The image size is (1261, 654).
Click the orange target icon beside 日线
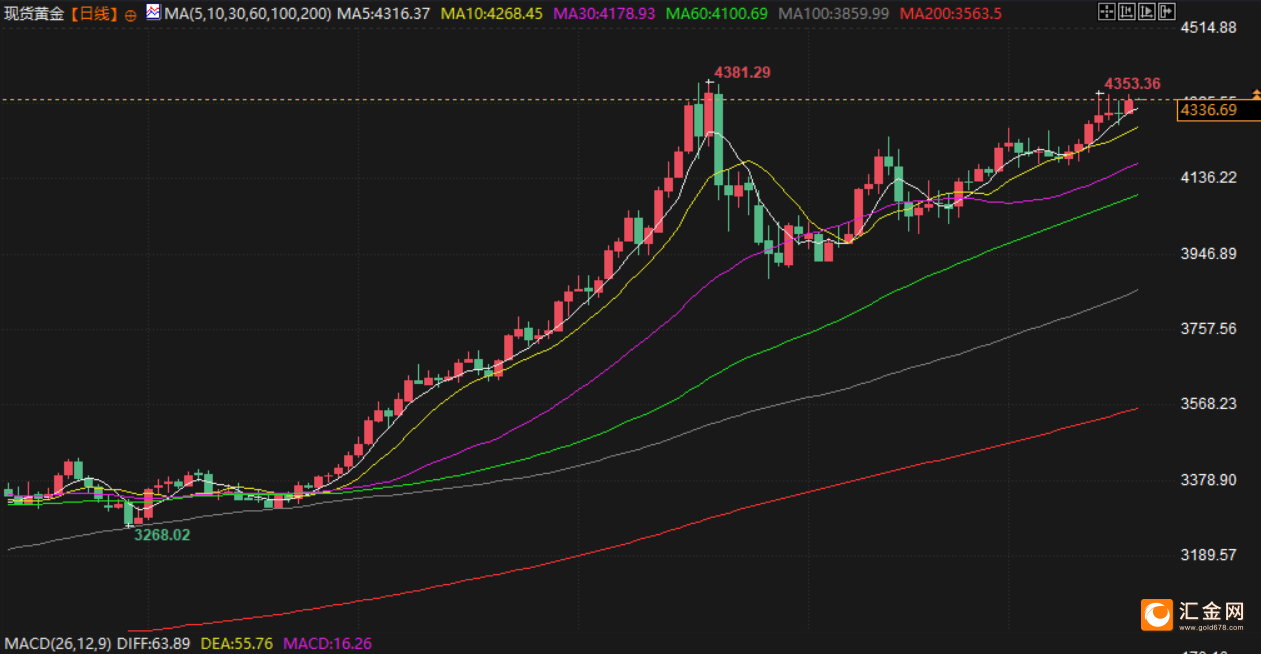click(x=130, y=15)
